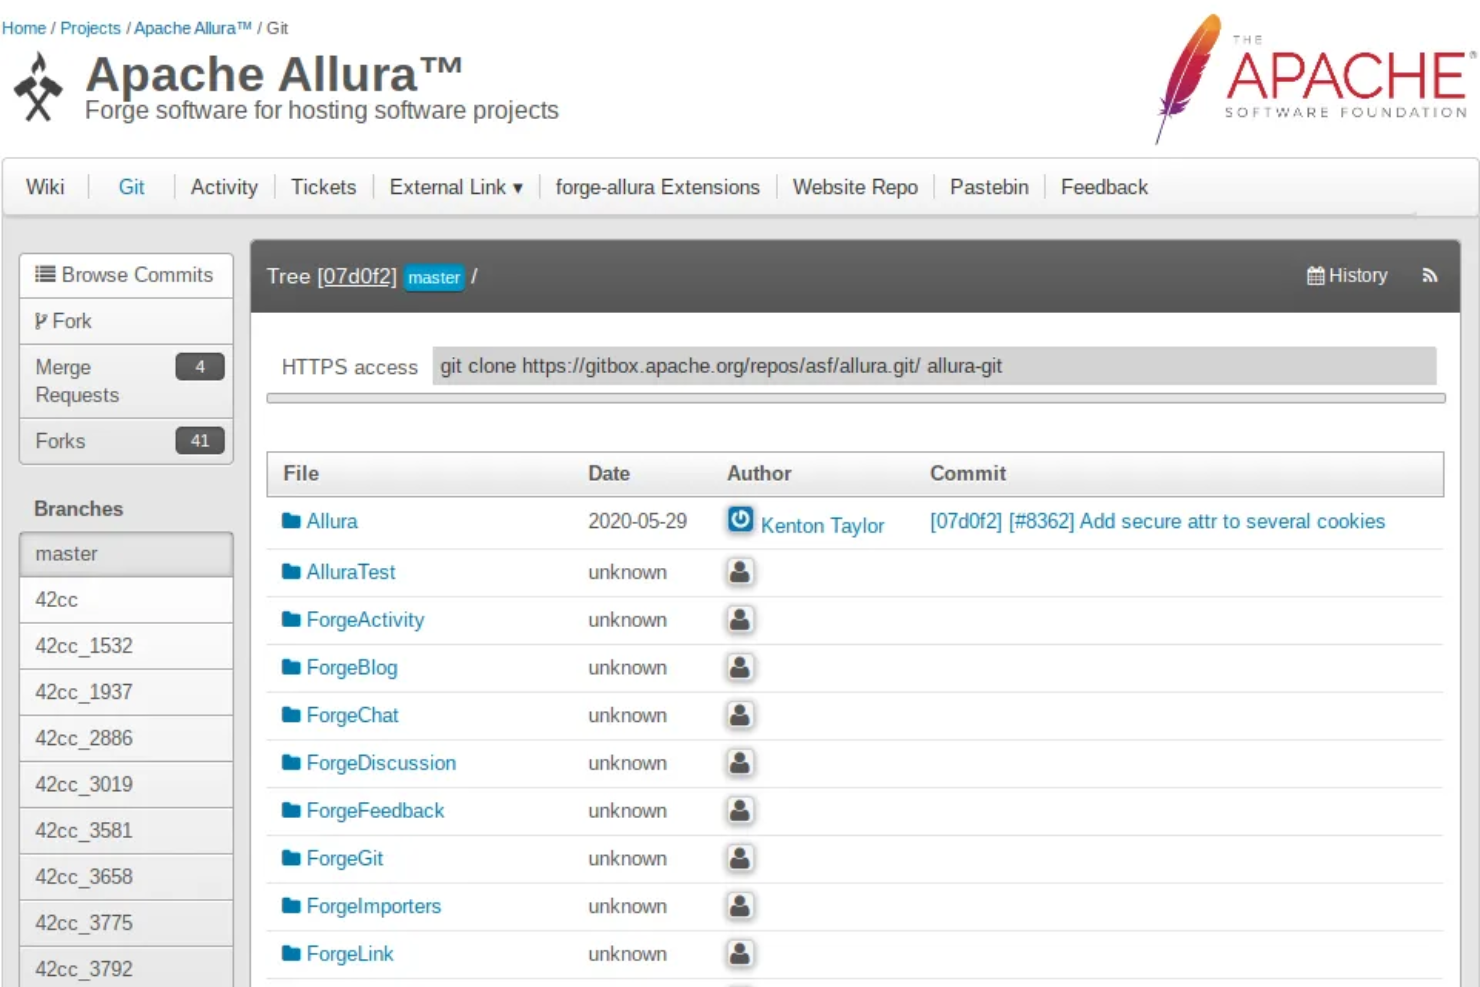Select the 42cc_1532 branch
1480x987 pixels.
pyautogui.click(x=84, y=645)
